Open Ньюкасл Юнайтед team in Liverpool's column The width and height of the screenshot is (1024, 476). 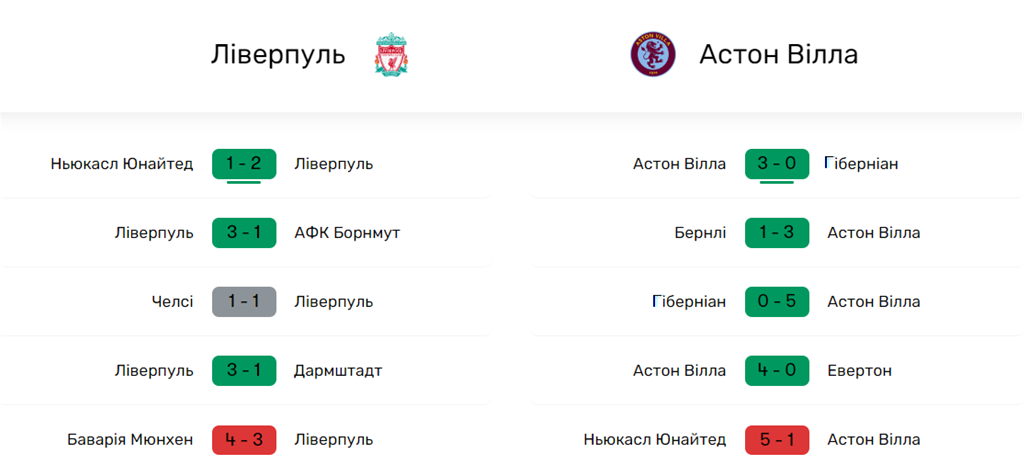tap(122, 163)
